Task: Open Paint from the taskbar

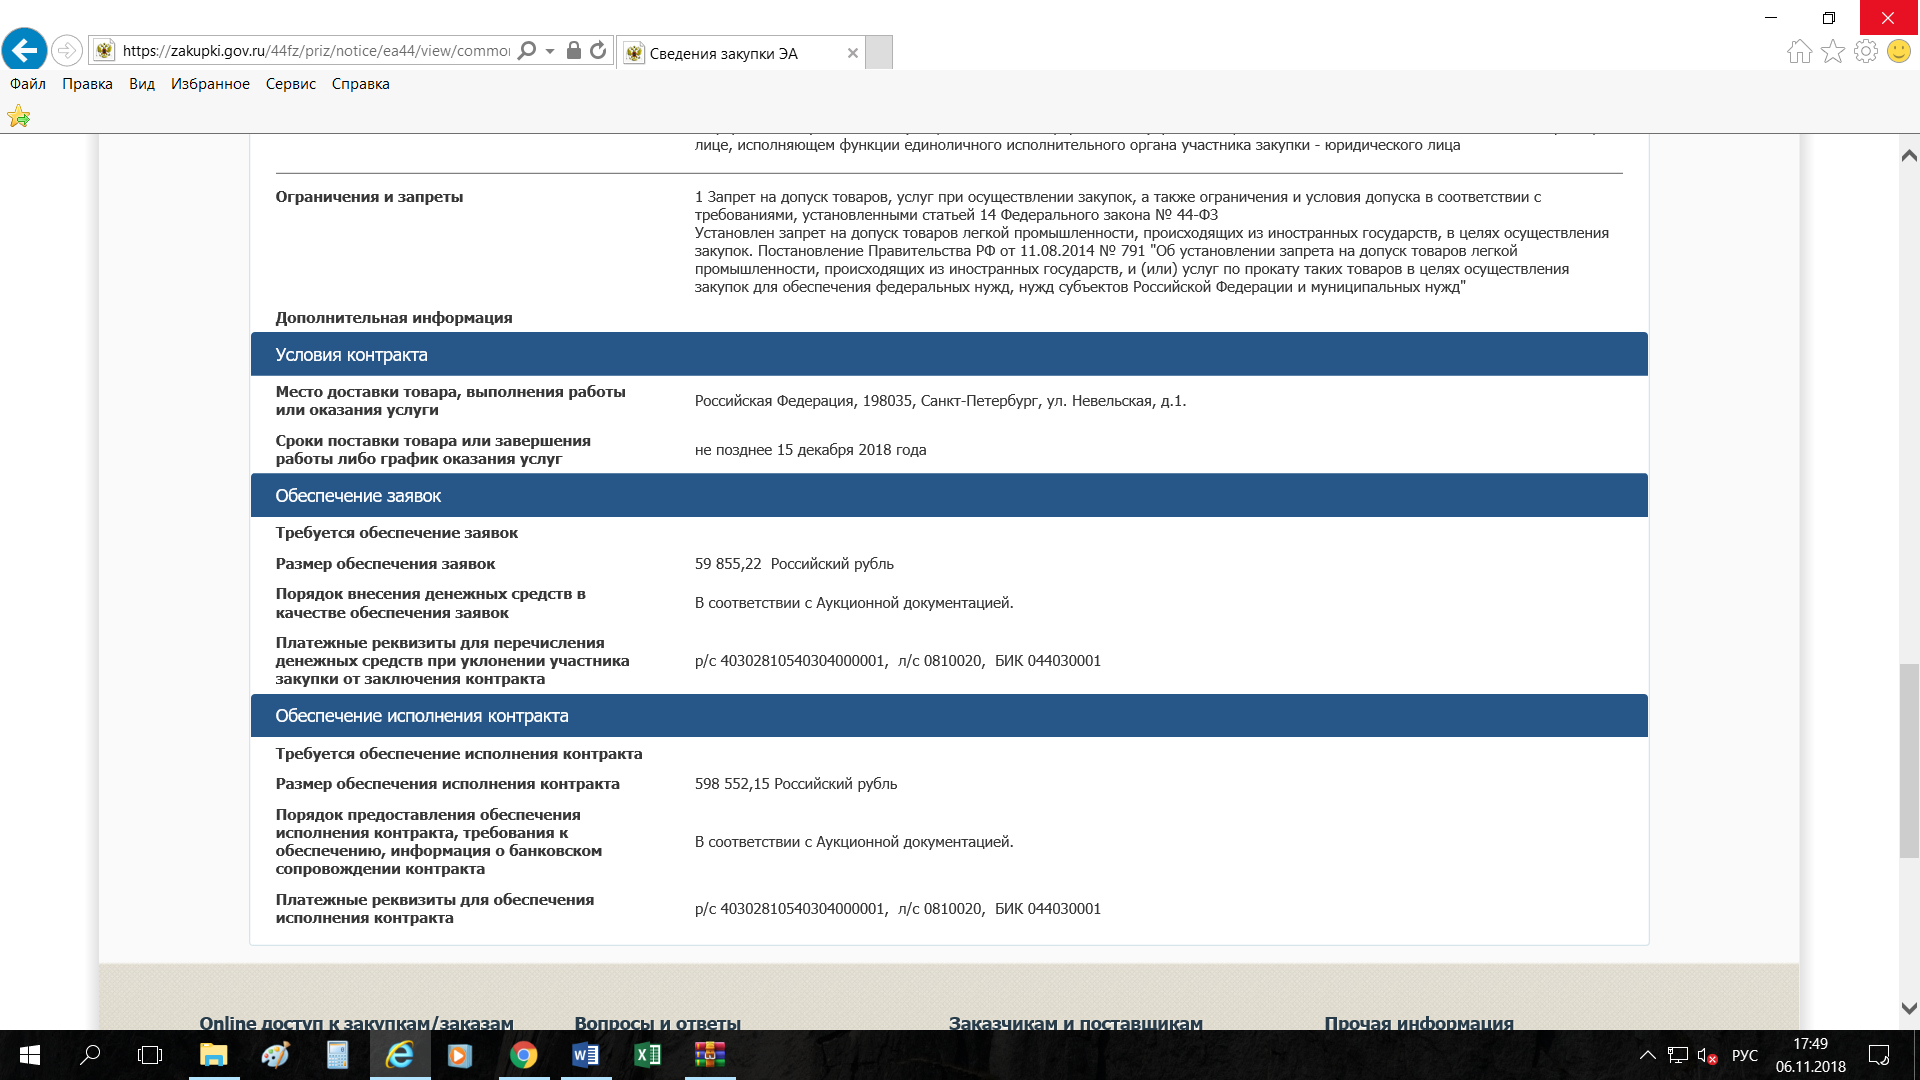Action: tap(275, 1055)
